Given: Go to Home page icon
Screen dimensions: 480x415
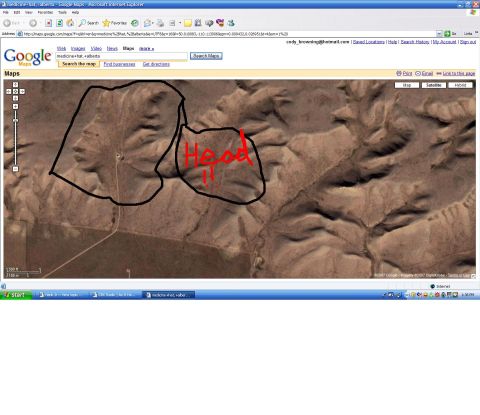Looking at the screenshot, I should point(70,23).
